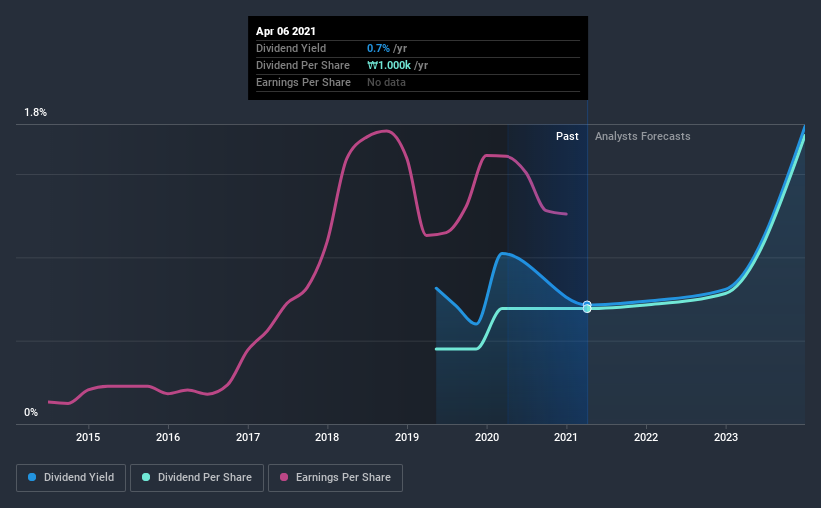
Task: Toggle the Earnings Per Share legend series
Action: (335, 478)
